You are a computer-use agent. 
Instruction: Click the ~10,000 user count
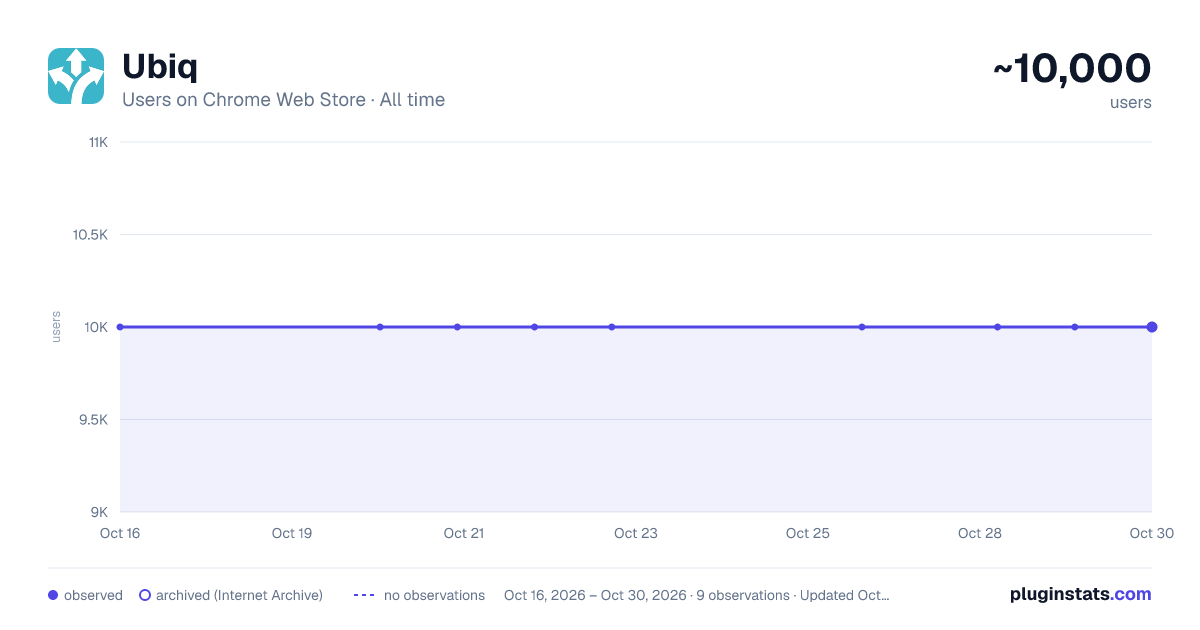pos(1072,68)
